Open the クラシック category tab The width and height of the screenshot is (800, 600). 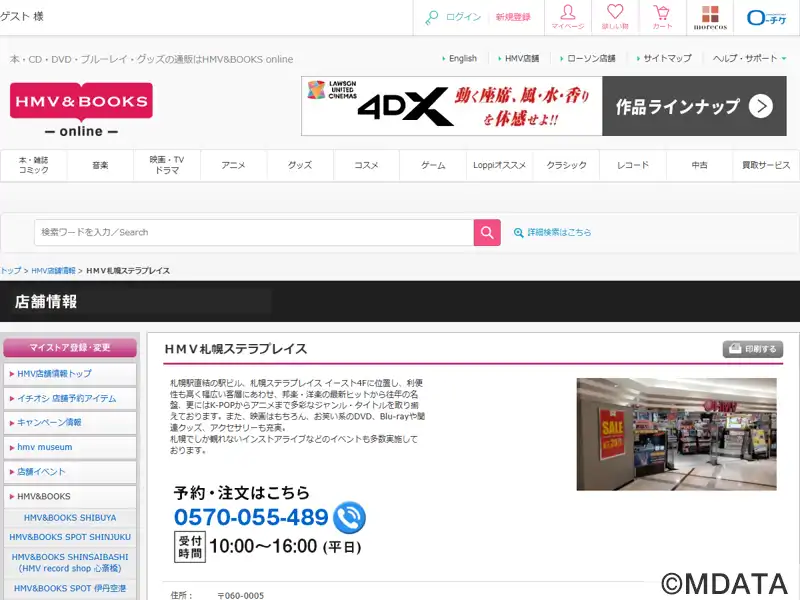click(x=566, y=165)
